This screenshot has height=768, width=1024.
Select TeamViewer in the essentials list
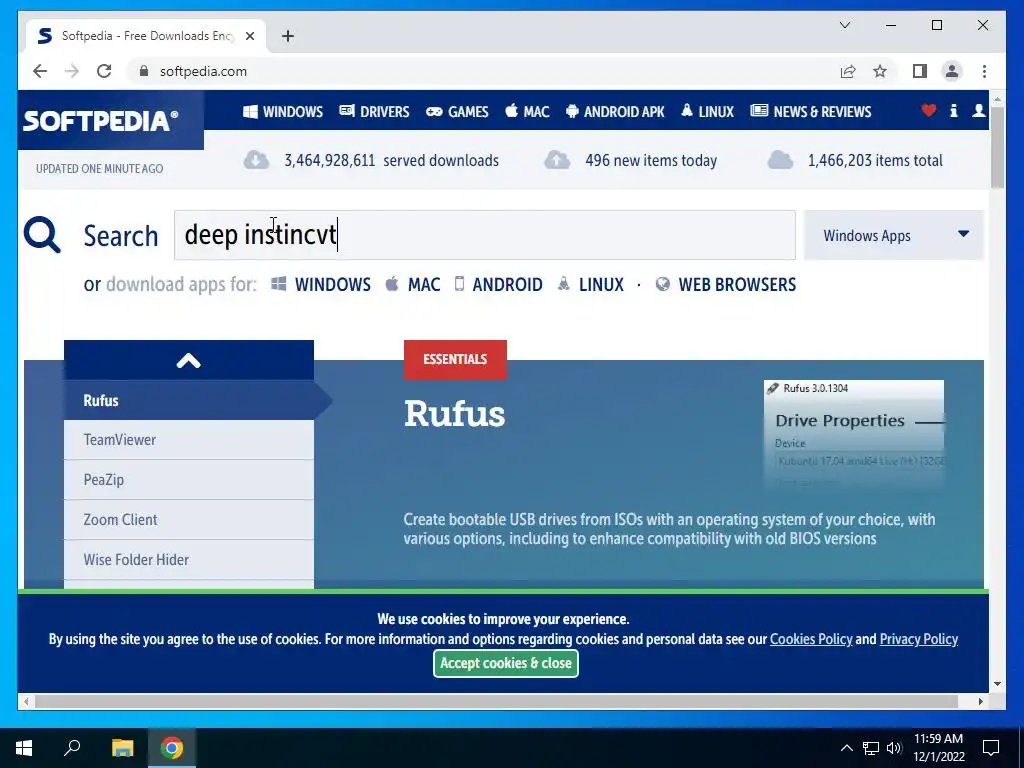coord(189,440)
